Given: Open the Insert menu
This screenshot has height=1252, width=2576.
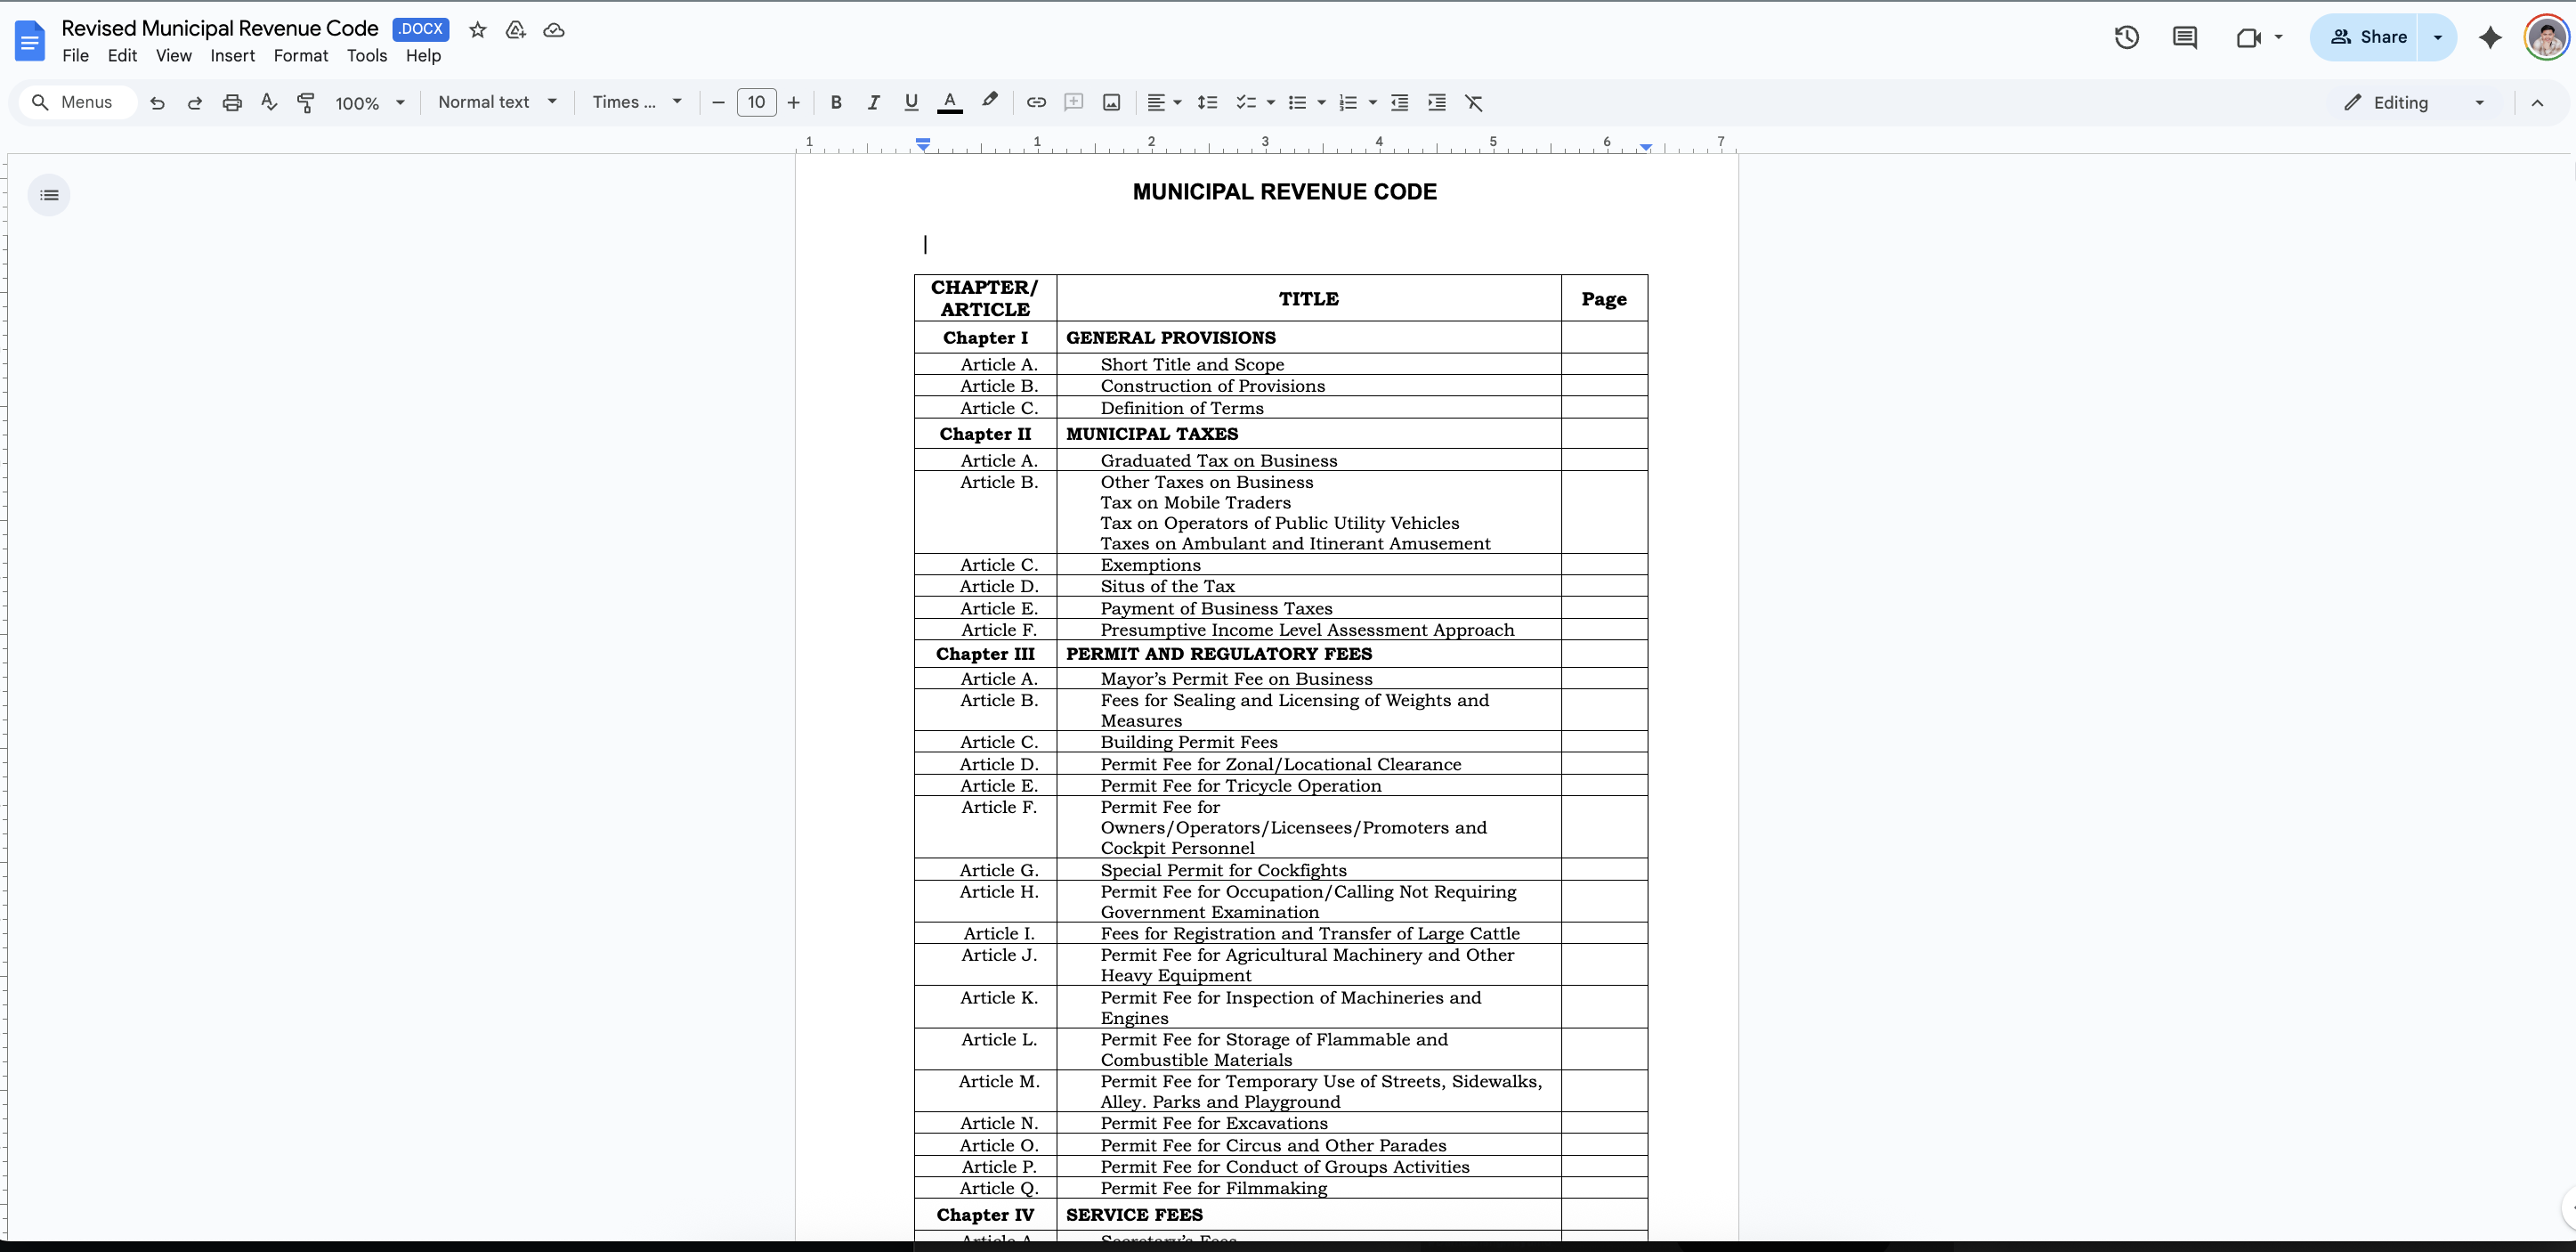Looking at the screenshot, I should pos(233,56).
